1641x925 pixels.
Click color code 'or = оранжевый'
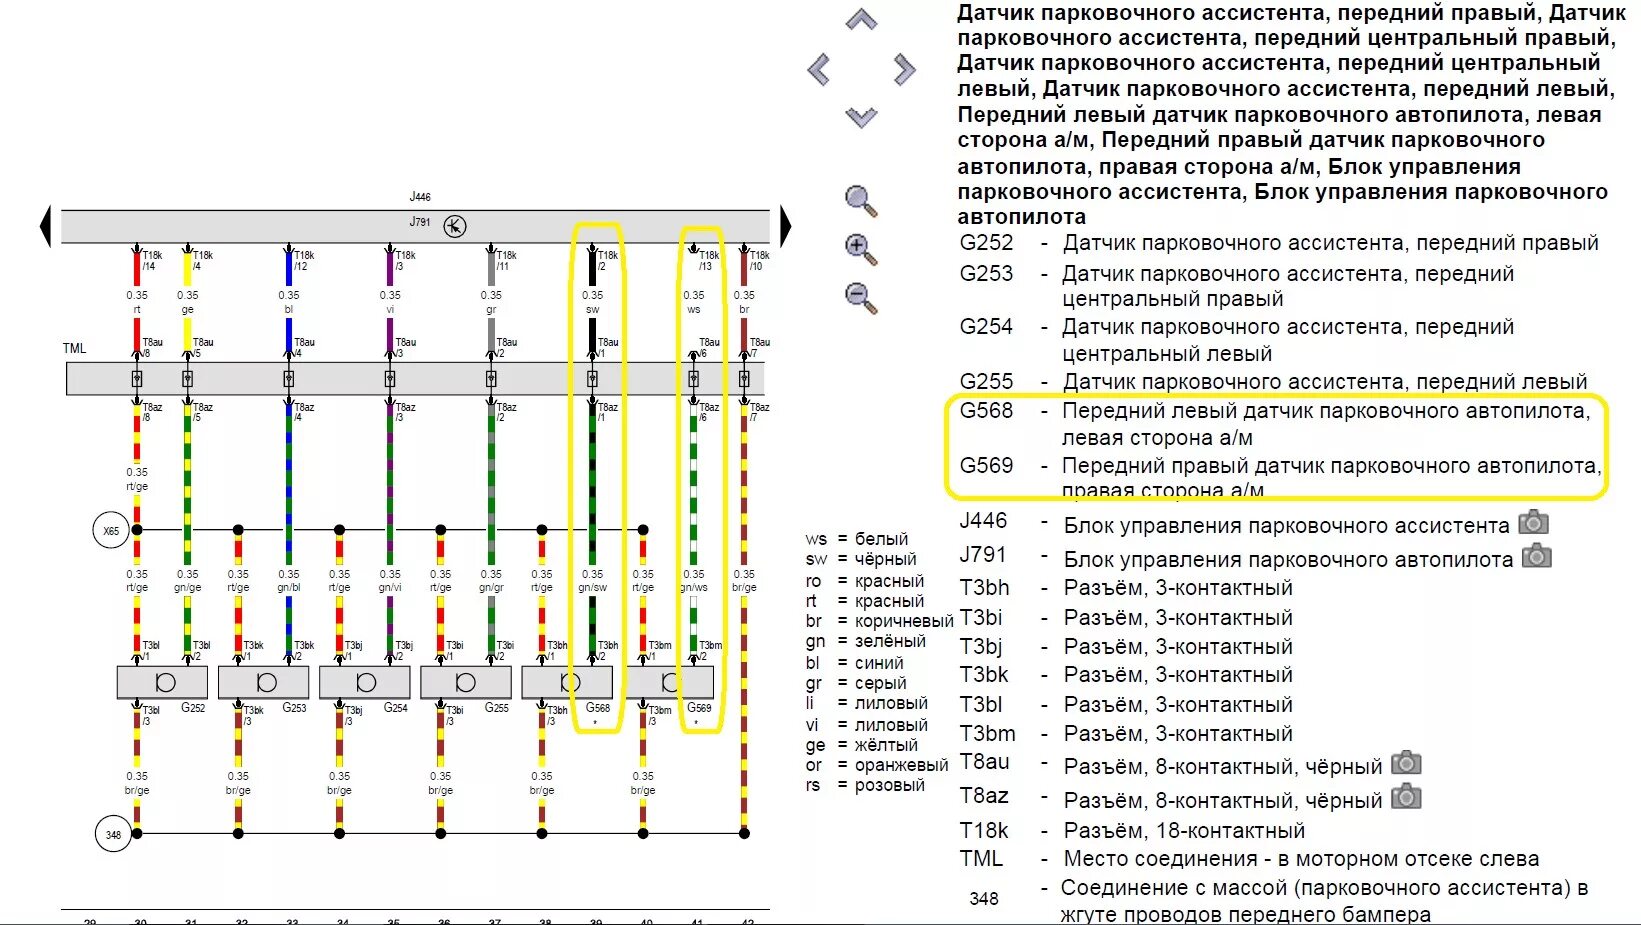pos(877,765)
